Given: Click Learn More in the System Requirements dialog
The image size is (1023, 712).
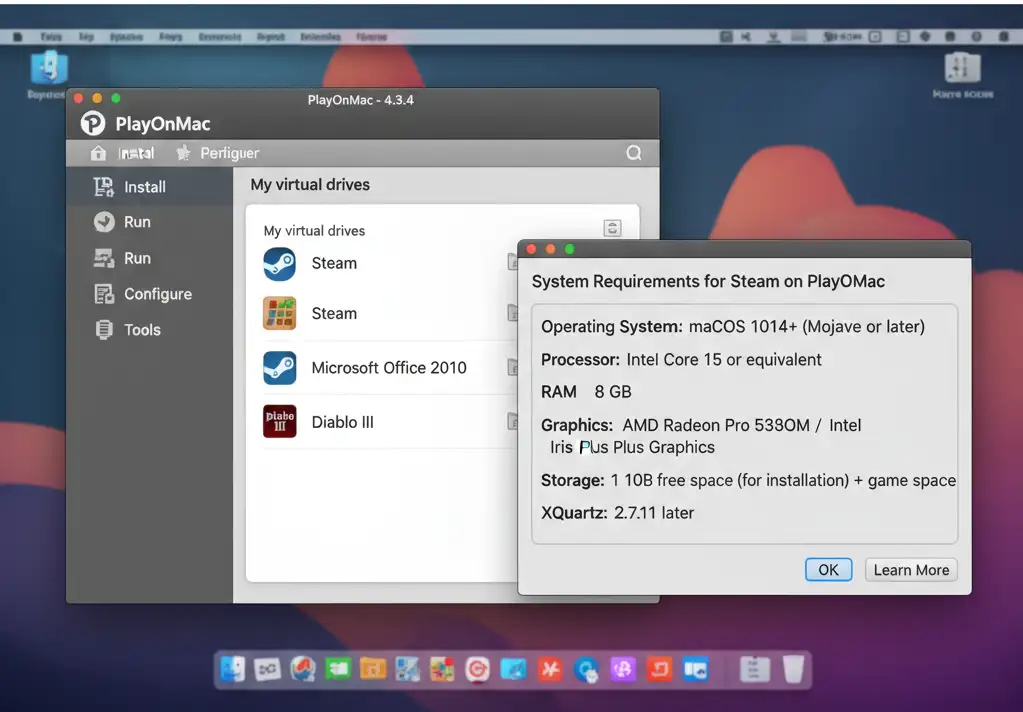Looking at the screenshot, I should (x=910, y=569).
